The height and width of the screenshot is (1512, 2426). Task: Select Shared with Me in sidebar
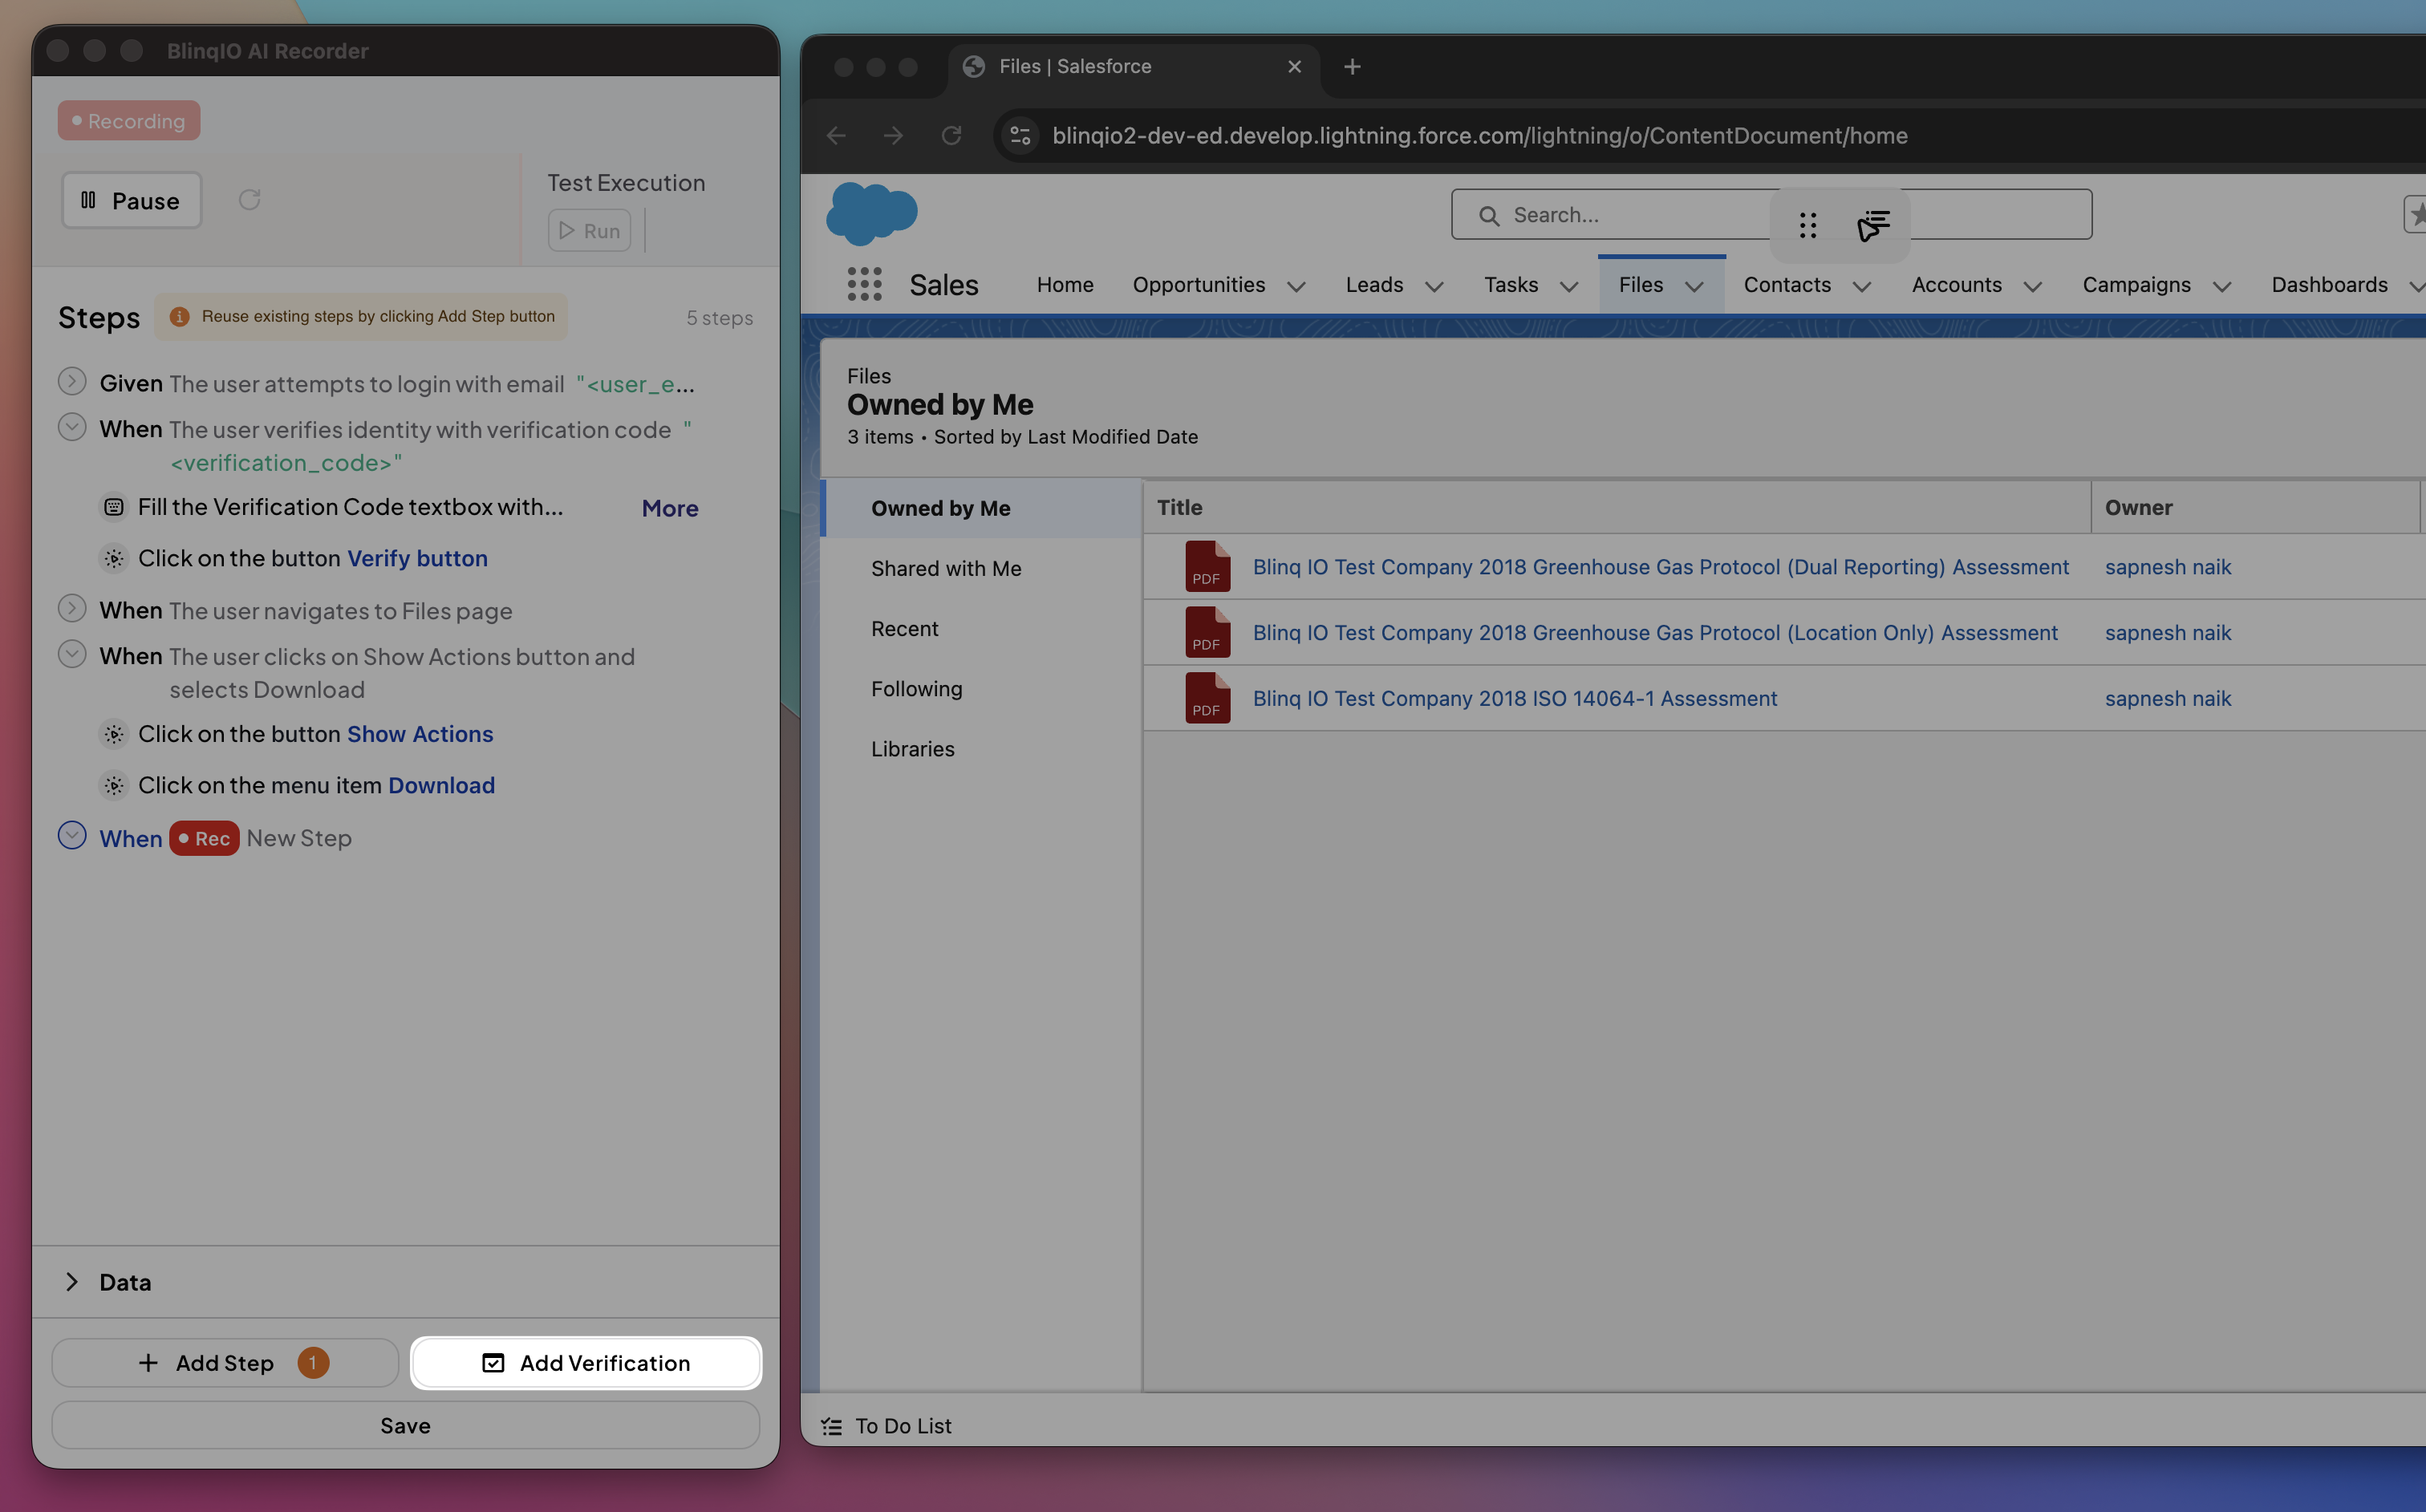point(945,568)
